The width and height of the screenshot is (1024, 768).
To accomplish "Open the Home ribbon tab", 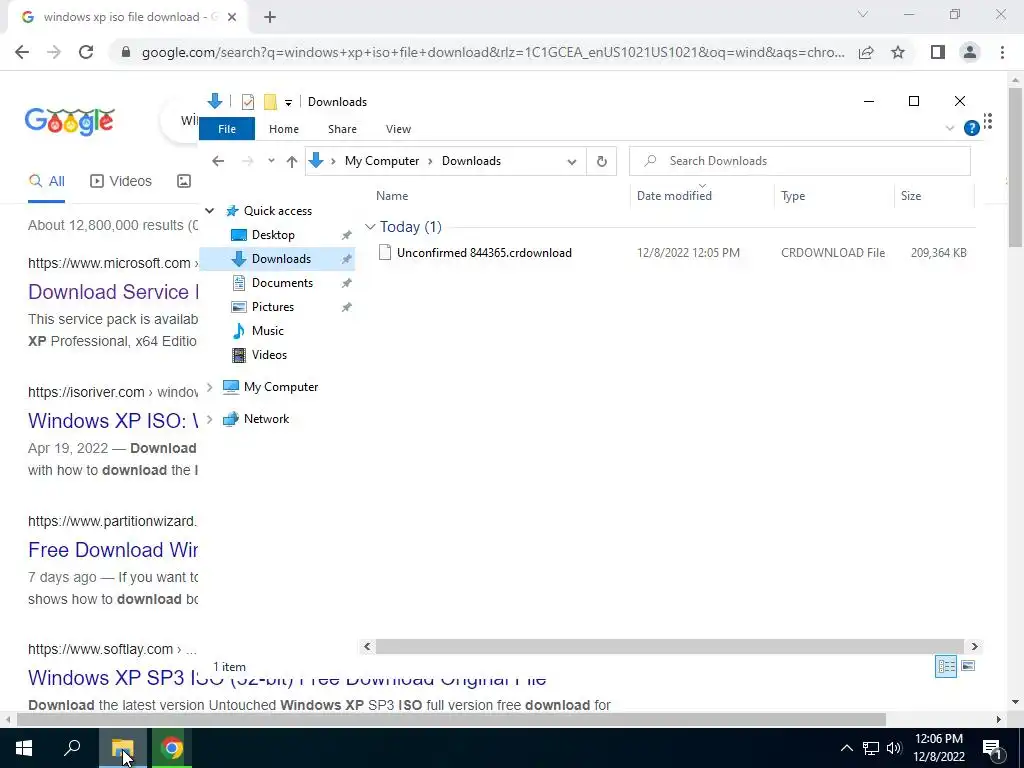I will (283, 129).
